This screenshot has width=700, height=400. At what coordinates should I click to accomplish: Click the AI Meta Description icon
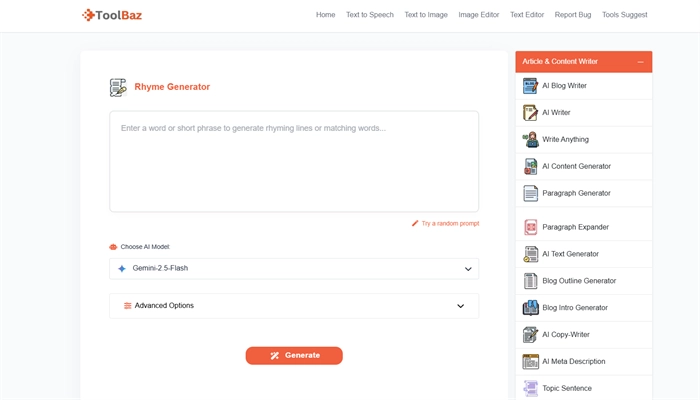tap(530, 362)
